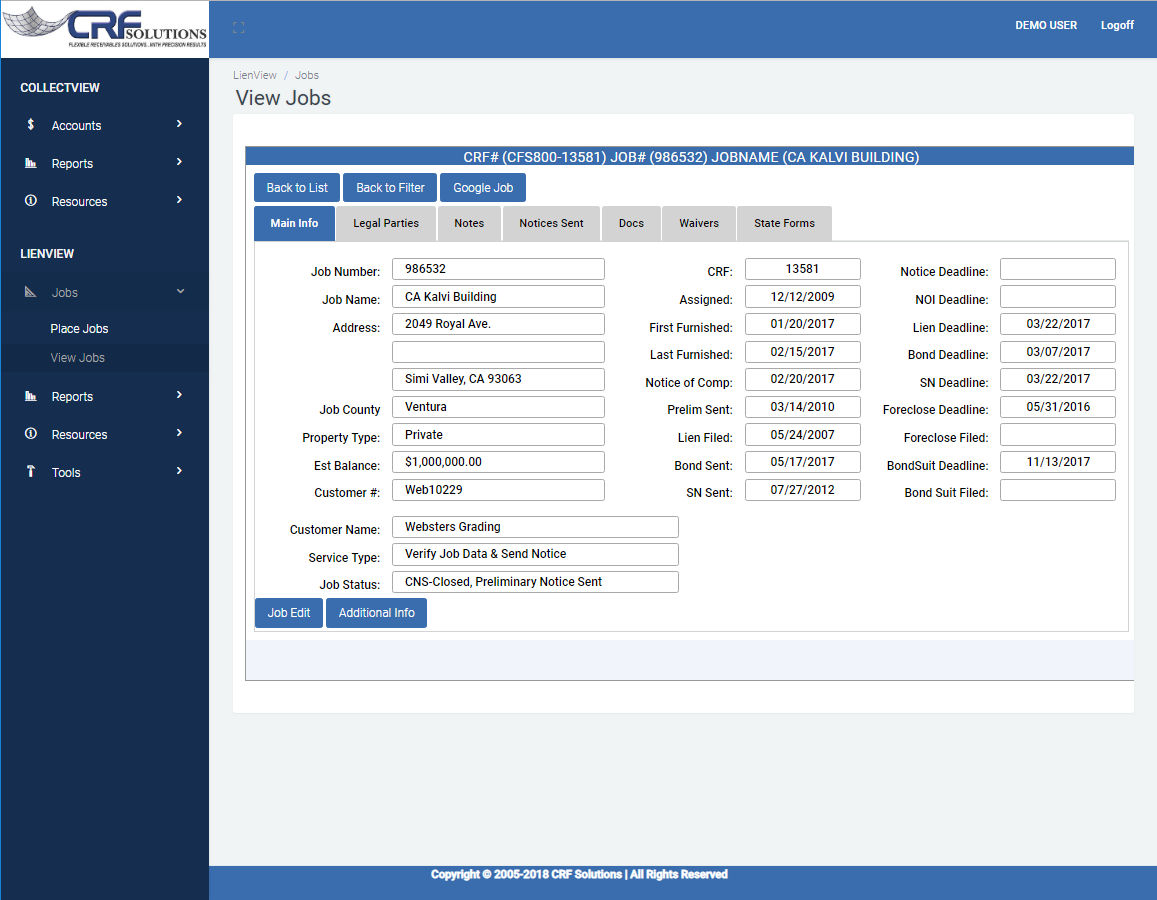Click the LienView breadcrumb link
Viewport: 1157px width, 900px height.
(255, 75)
